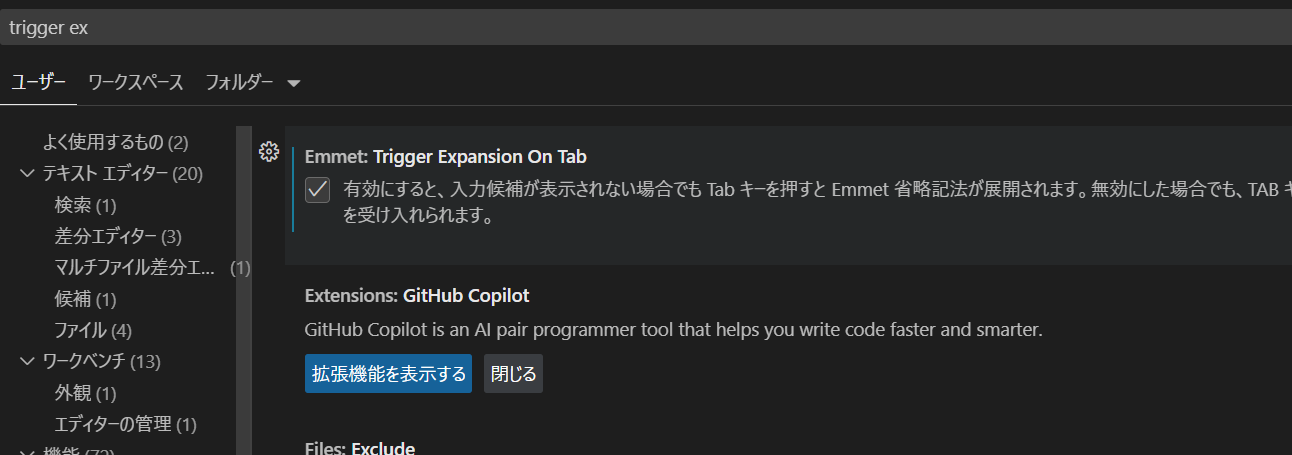Switch to the ワークスペース settings tab
1292x455 pixels.
(x=136, y=83)
